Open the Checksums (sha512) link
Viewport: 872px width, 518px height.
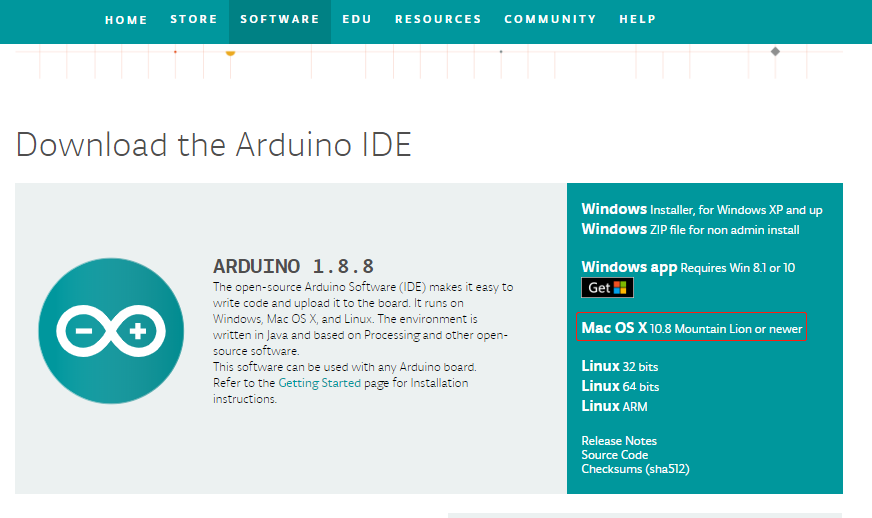click(635, 469)
